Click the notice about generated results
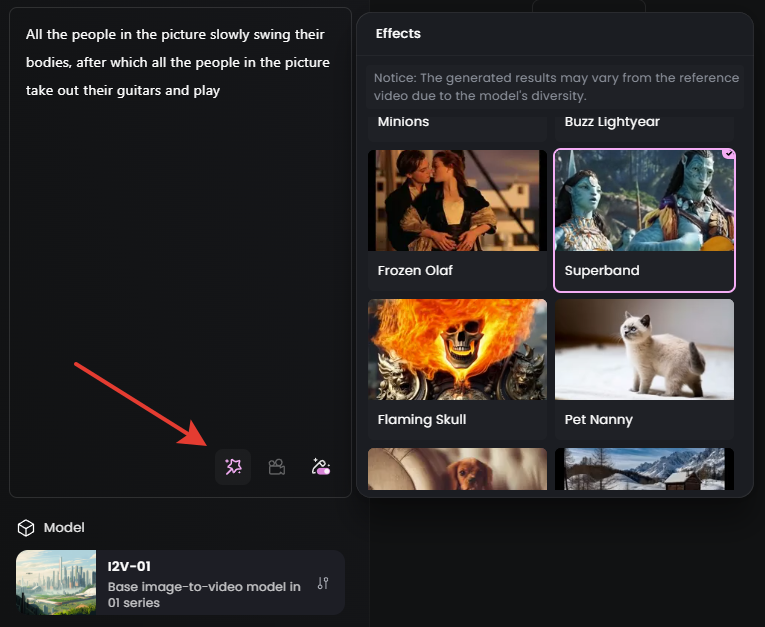The image size is (765, 627). [x=556, y=87]
